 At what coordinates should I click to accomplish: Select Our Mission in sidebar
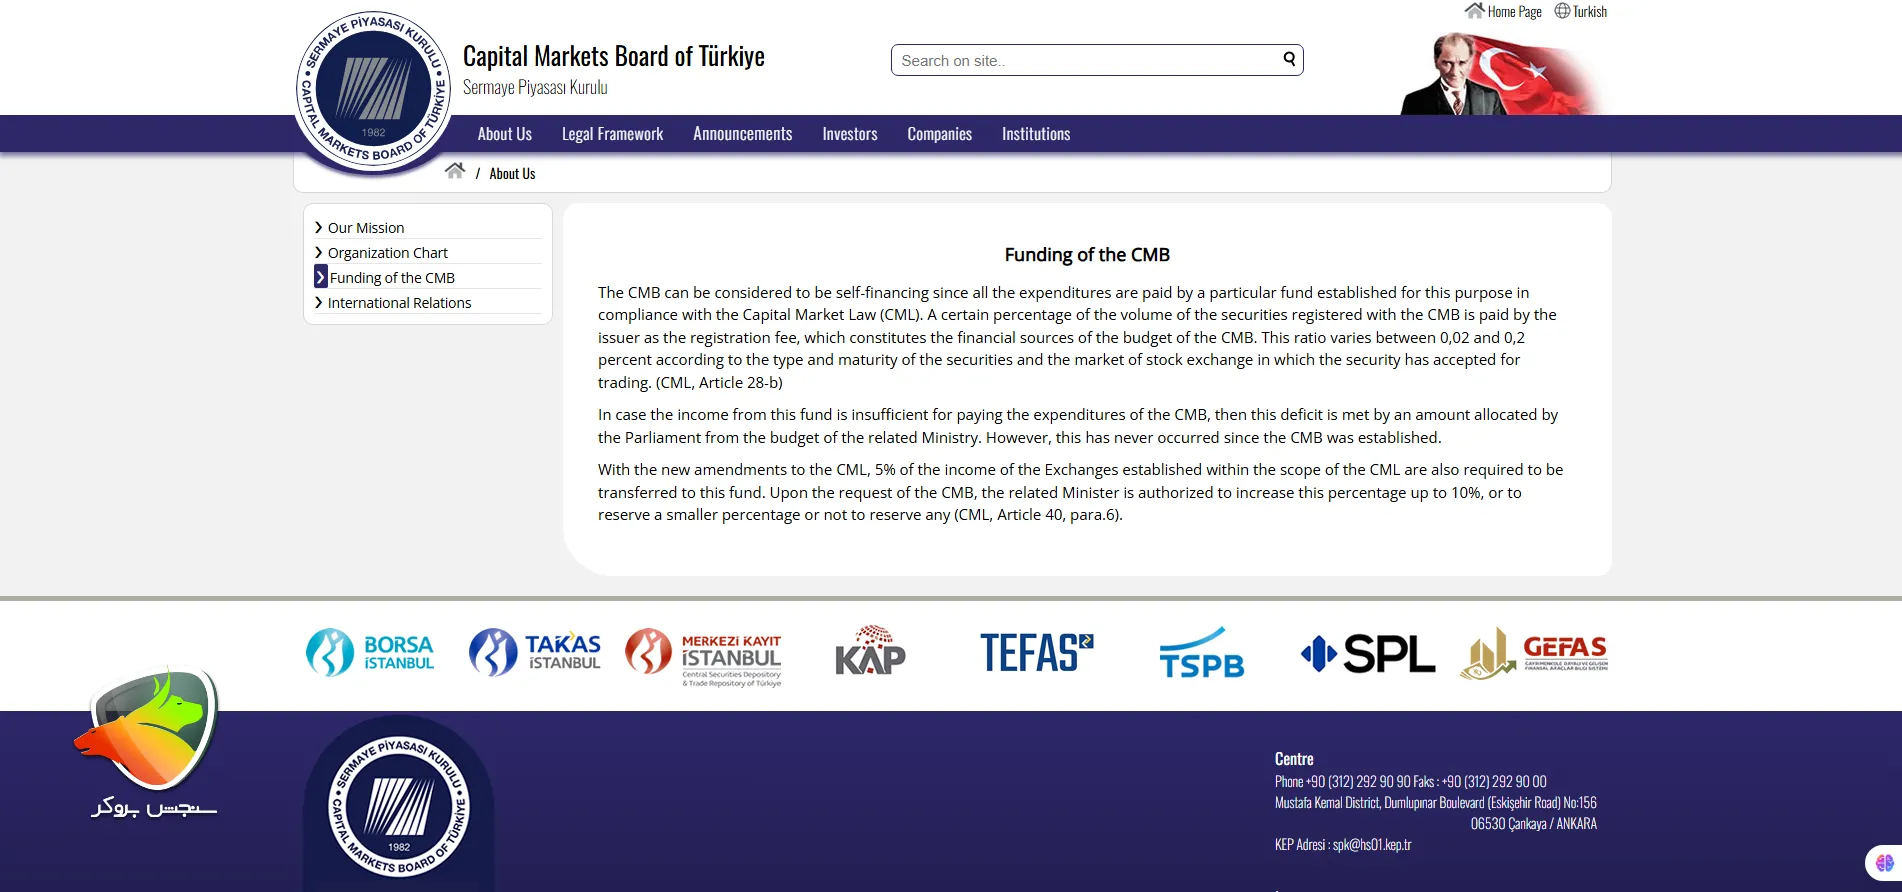pyautogui.click(x=366, y=228)
